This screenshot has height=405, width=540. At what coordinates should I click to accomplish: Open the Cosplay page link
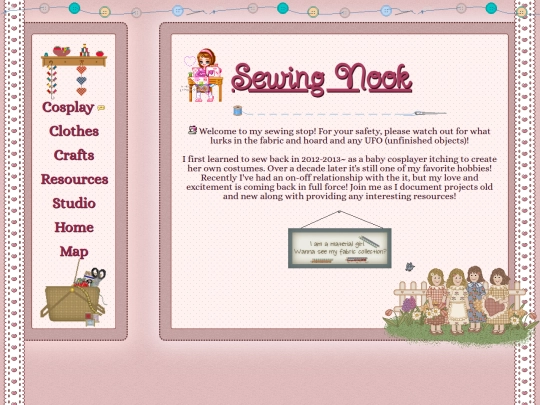(x=68, y=107)
